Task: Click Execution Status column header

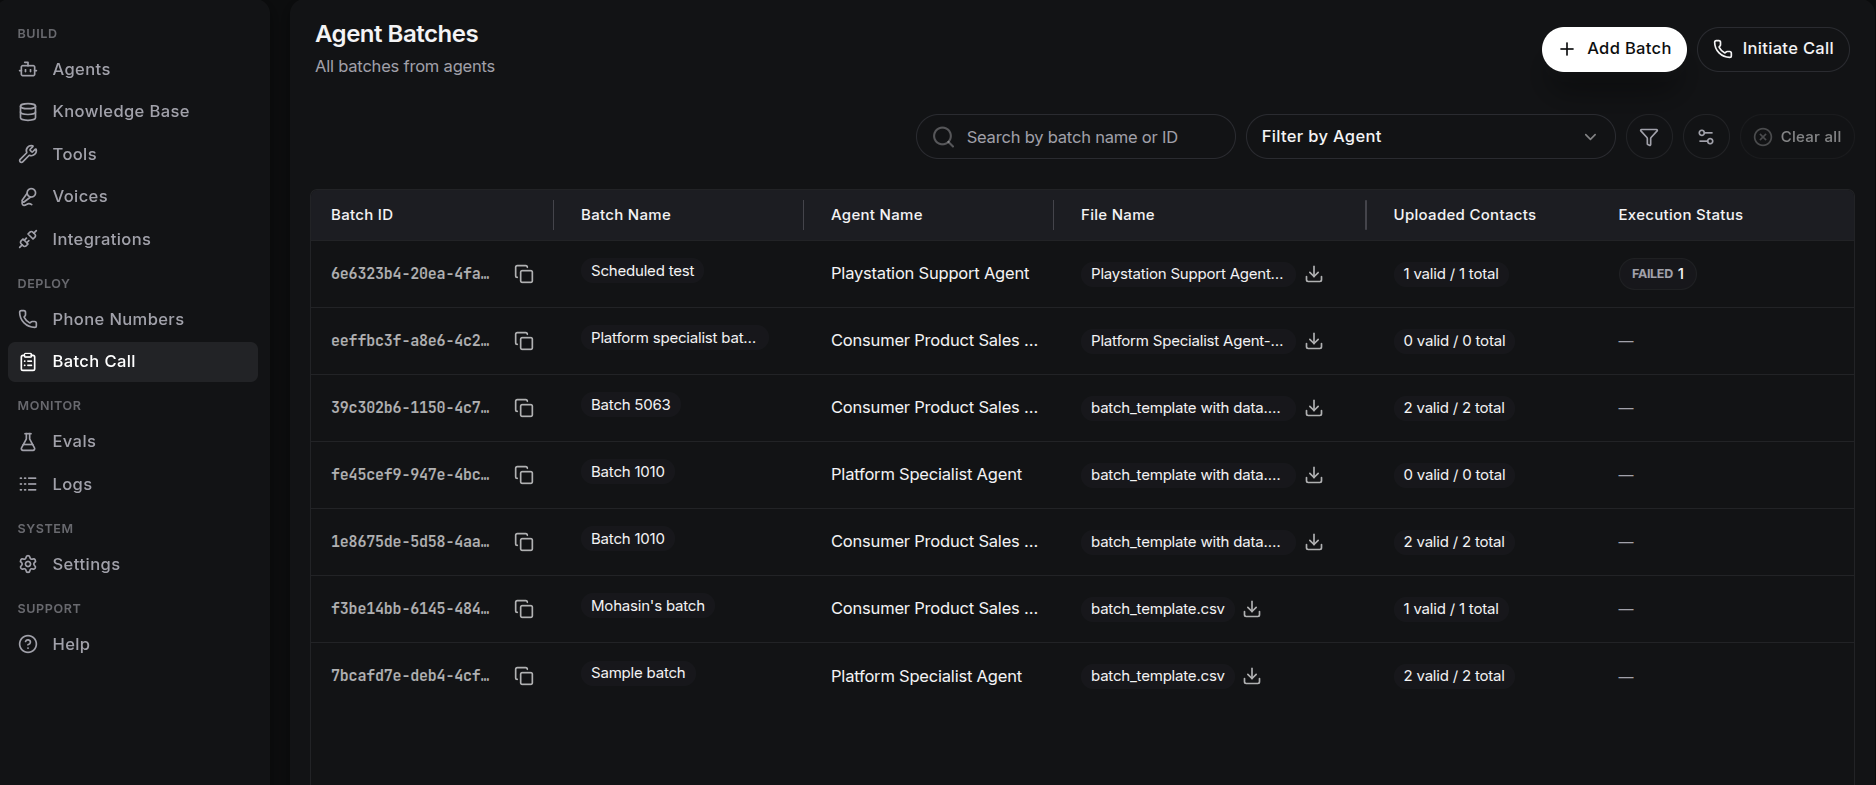Action: coord(1680,215)
